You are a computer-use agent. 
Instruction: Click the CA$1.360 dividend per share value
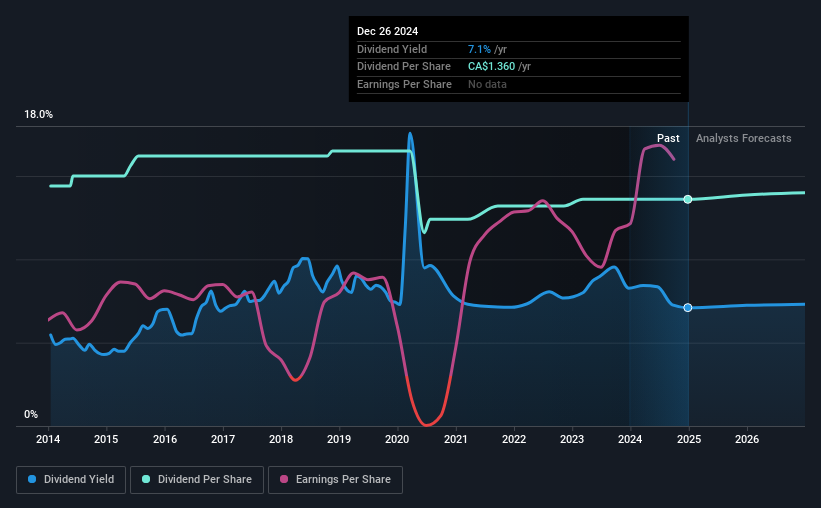tap(492, 67)
